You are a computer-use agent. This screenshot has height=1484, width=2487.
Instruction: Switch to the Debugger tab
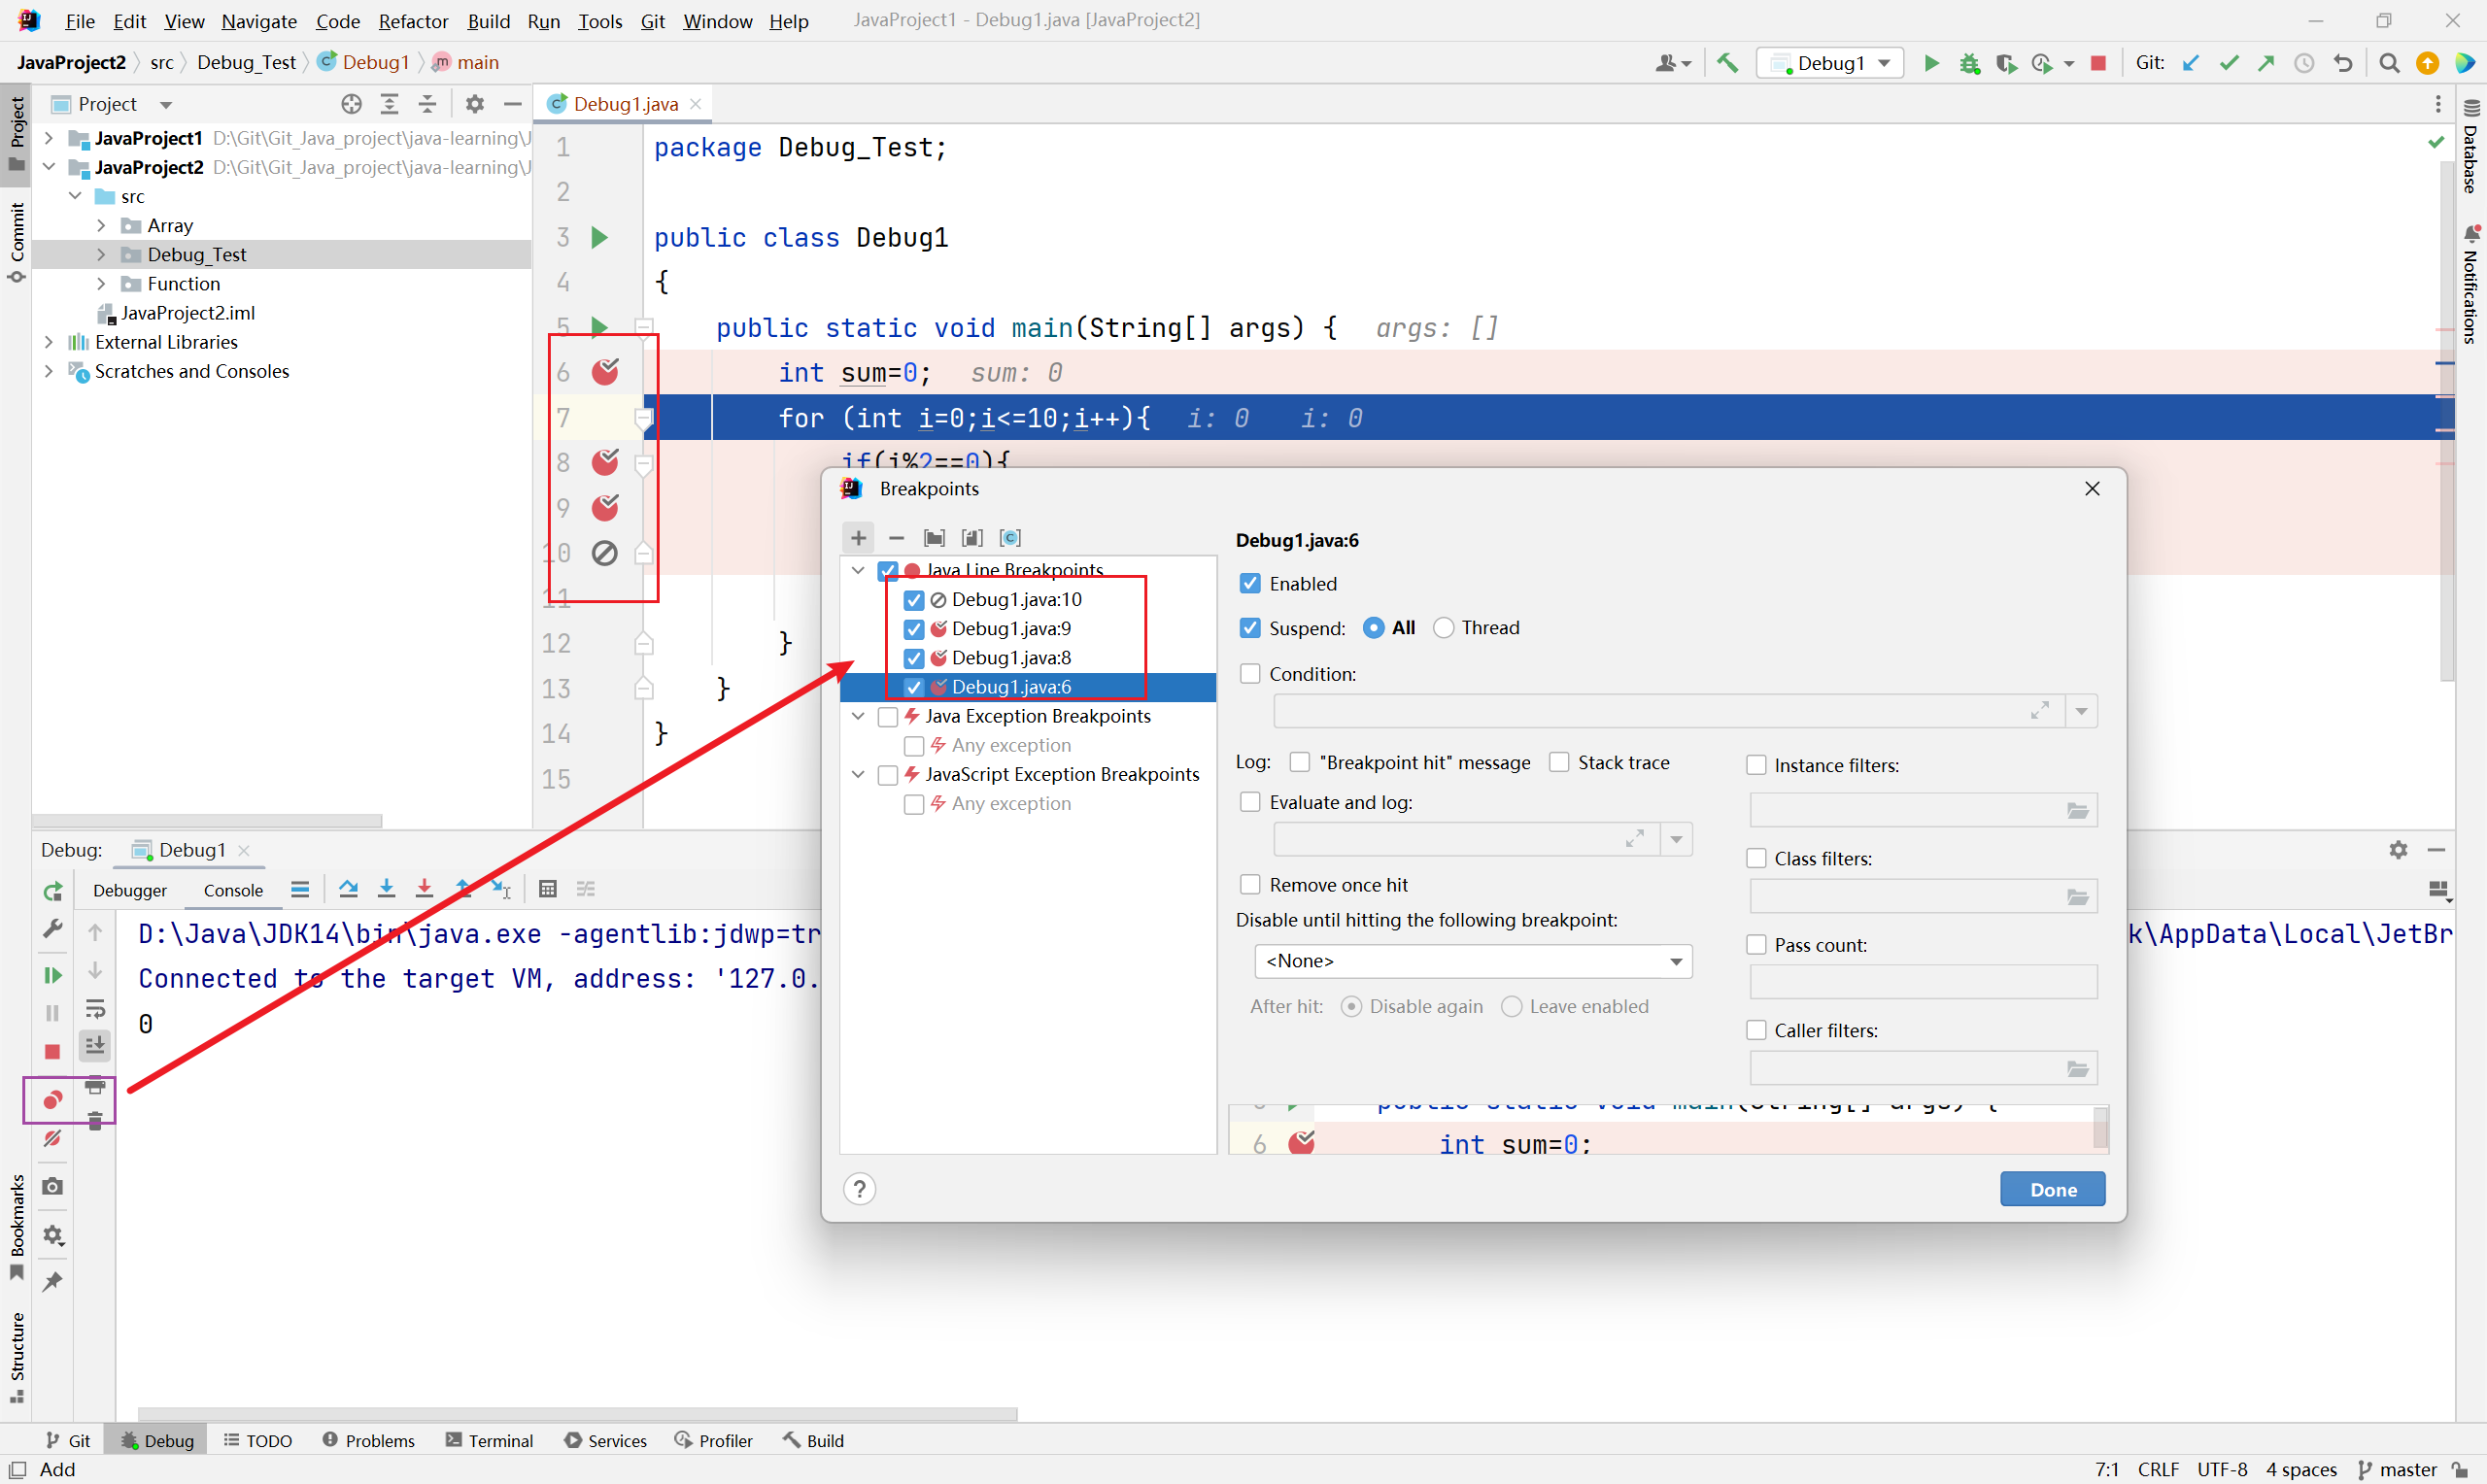point(130,889)
